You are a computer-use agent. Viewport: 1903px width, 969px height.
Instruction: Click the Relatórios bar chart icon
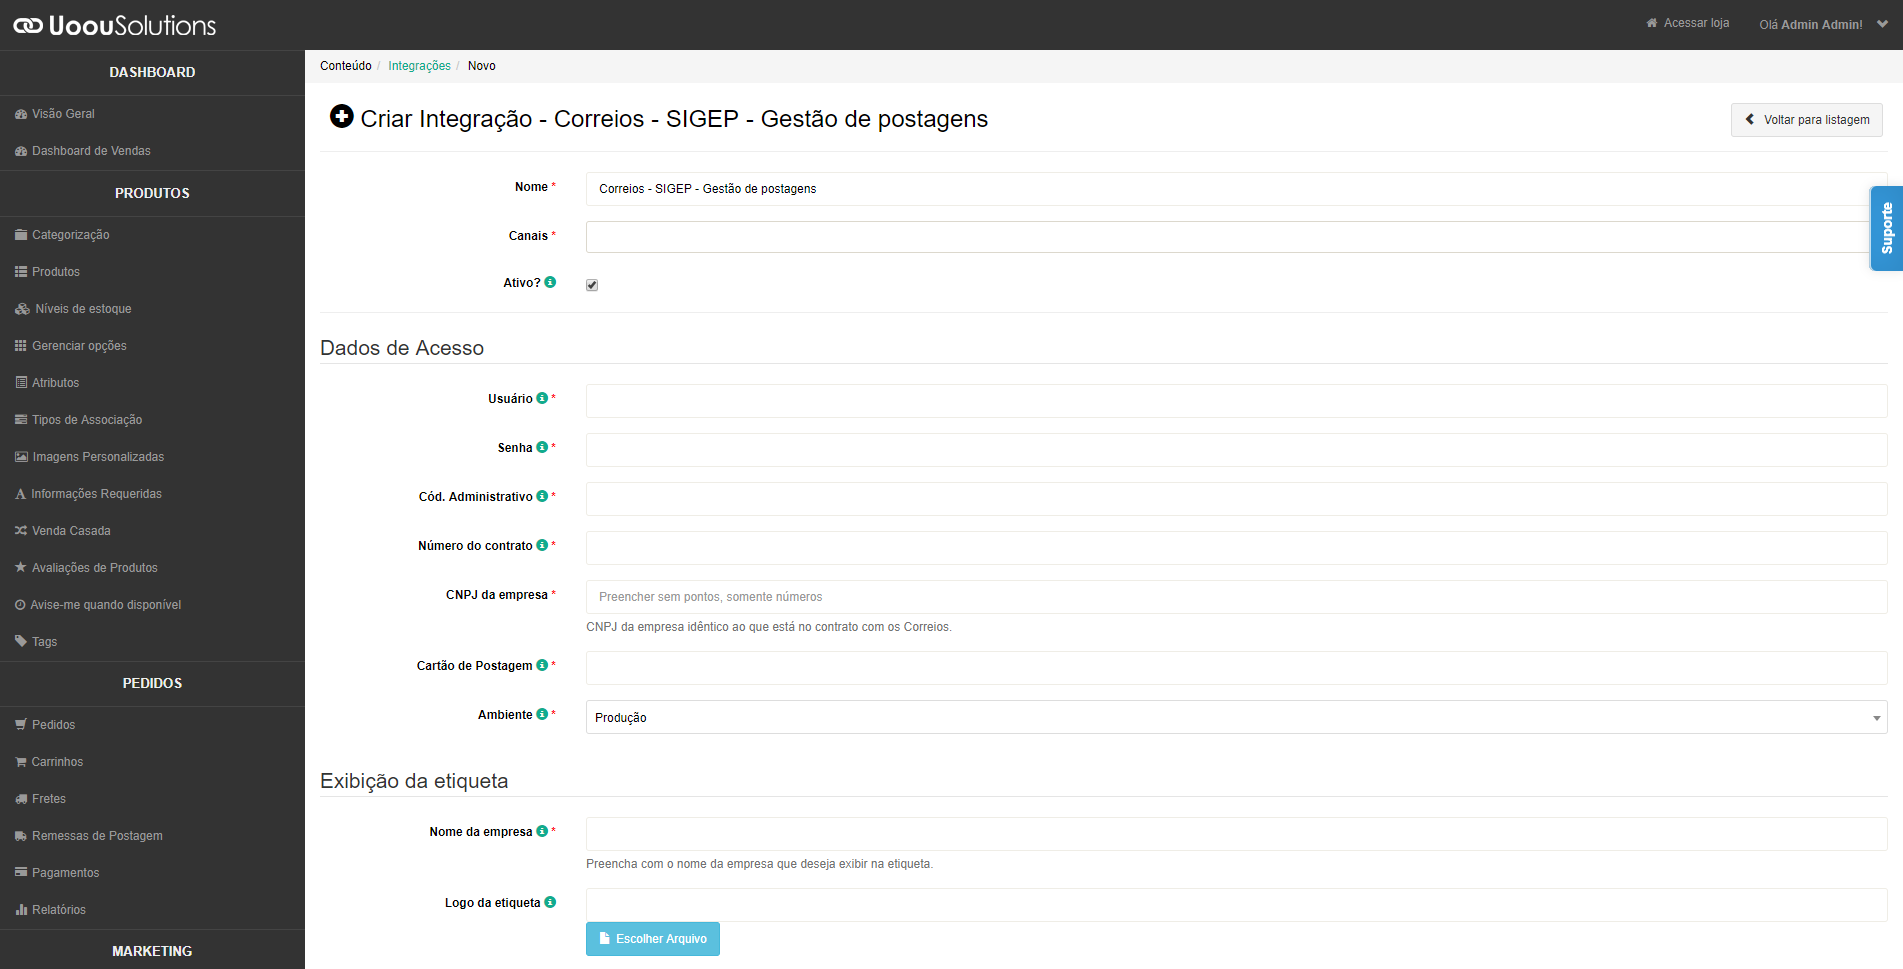[x=21, y=910]
